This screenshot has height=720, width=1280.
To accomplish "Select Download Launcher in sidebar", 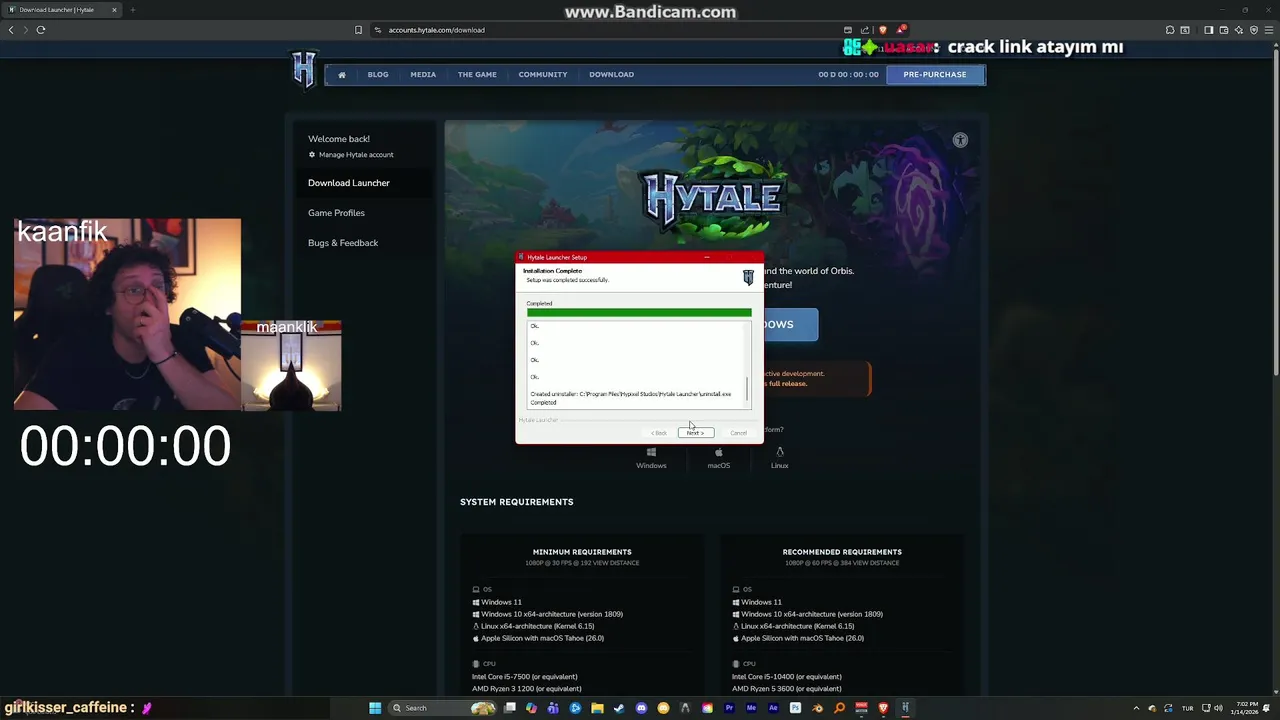I will (349, 183).
